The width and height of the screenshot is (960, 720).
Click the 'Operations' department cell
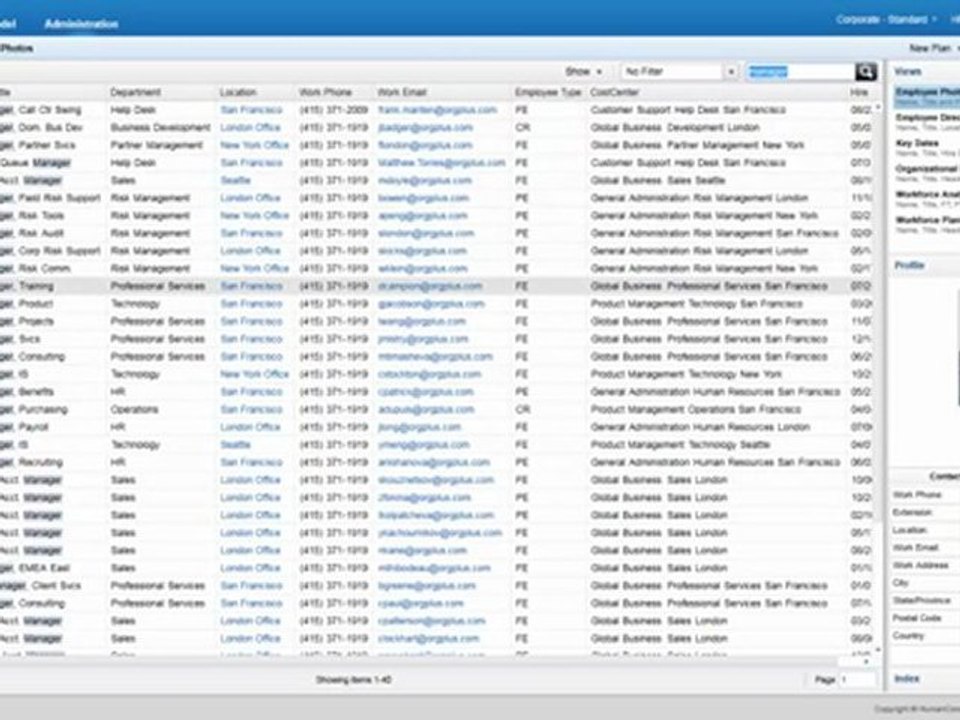point(134,410)
